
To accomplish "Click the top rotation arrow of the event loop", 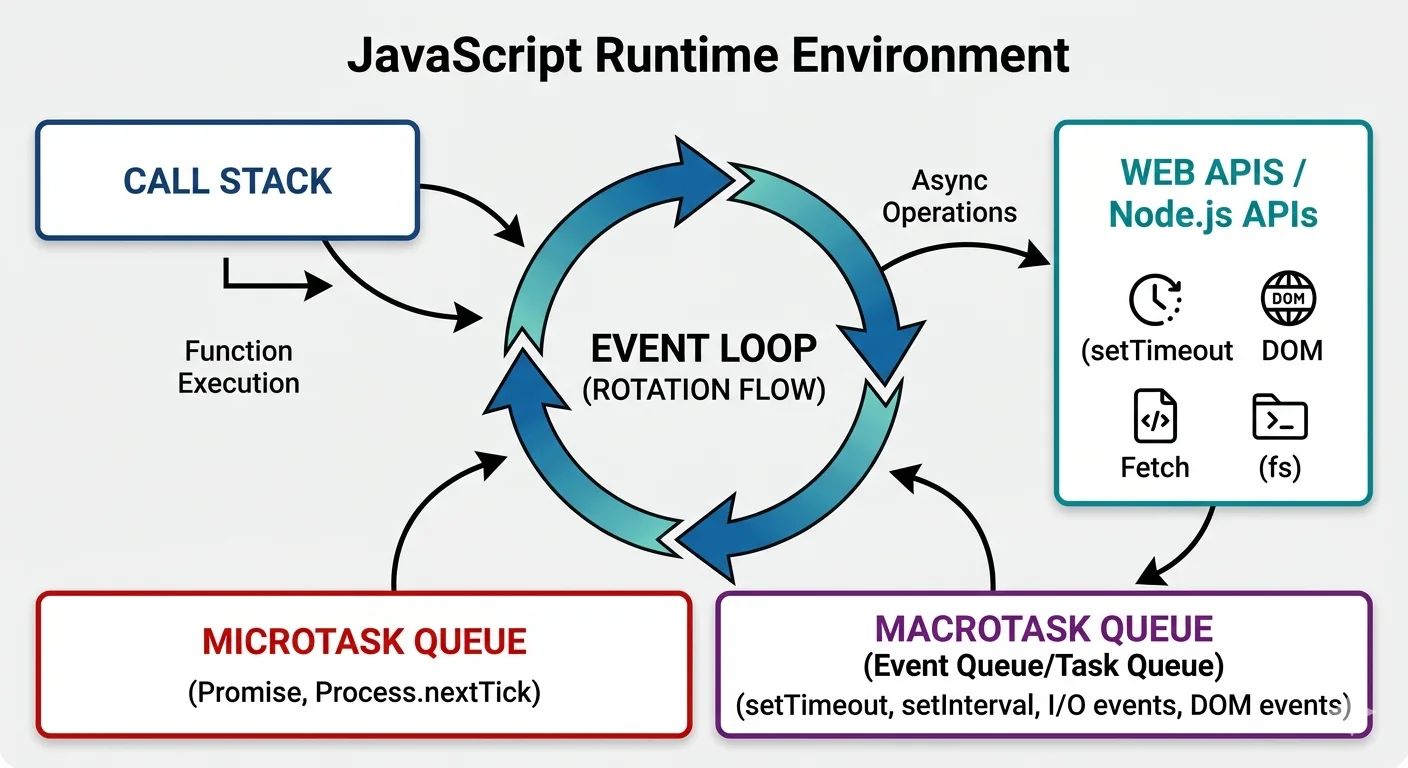I will 690,180.
